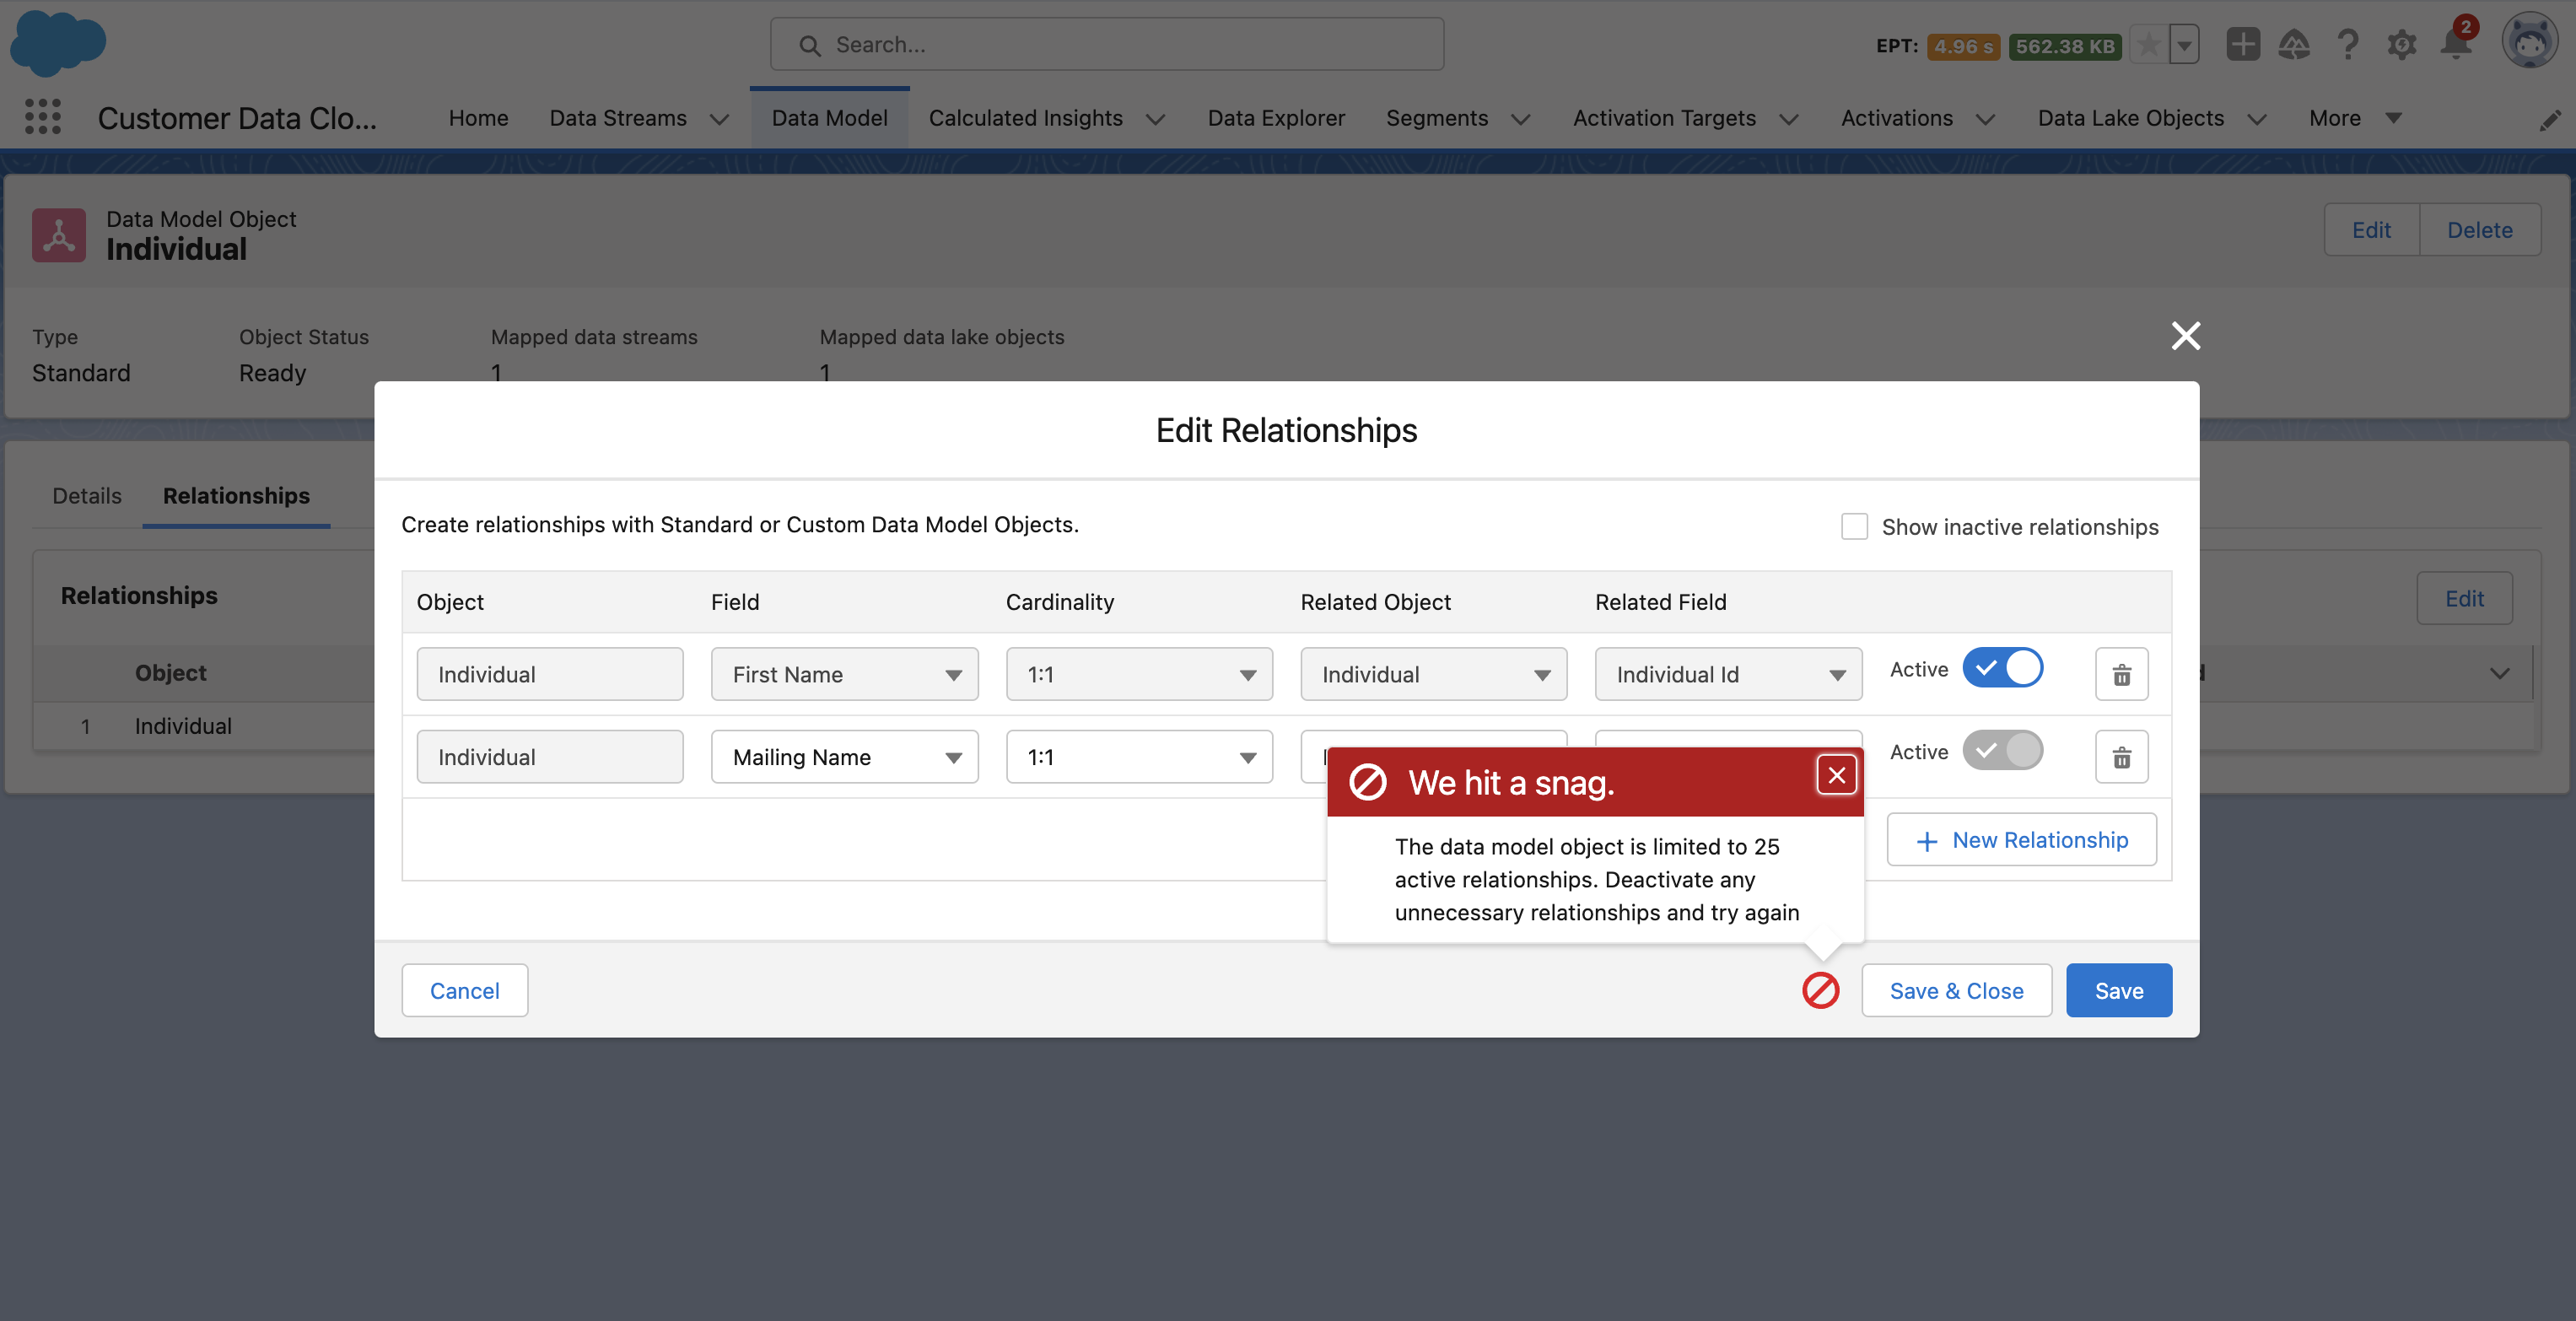Open the Data Streams tab

pos(618,118)
